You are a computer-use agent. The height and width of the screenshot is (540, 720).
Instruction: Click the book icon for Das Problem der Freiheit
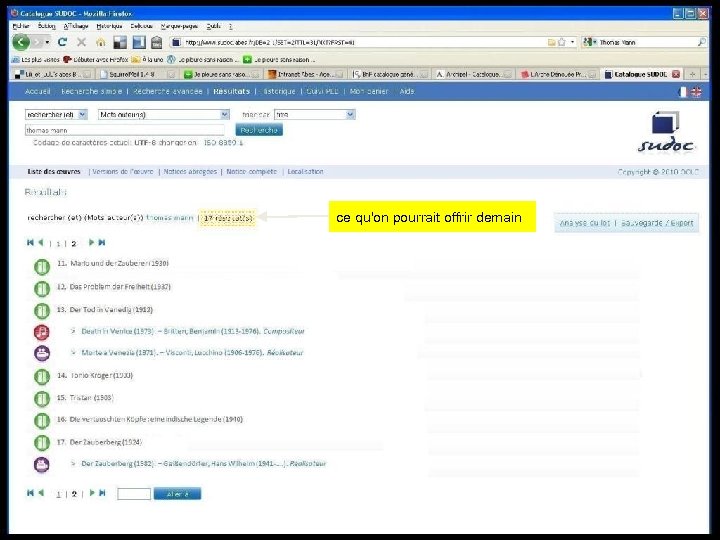coord(42,289)
